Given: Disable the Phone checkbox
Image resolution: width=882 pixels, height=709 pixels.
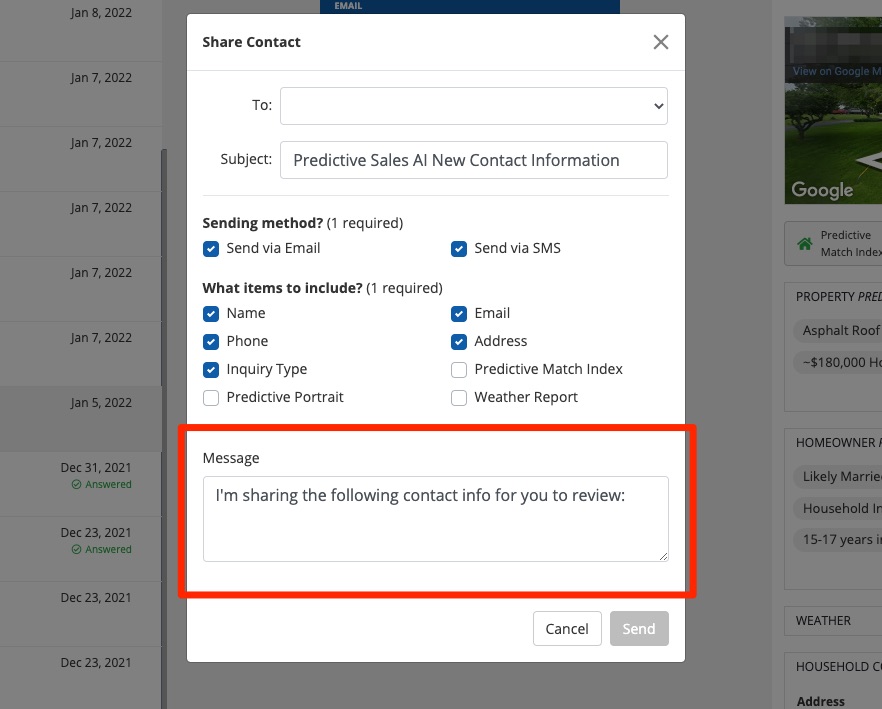Looking at the screenshot, I should pyautogui.click(x=211, y=342).
